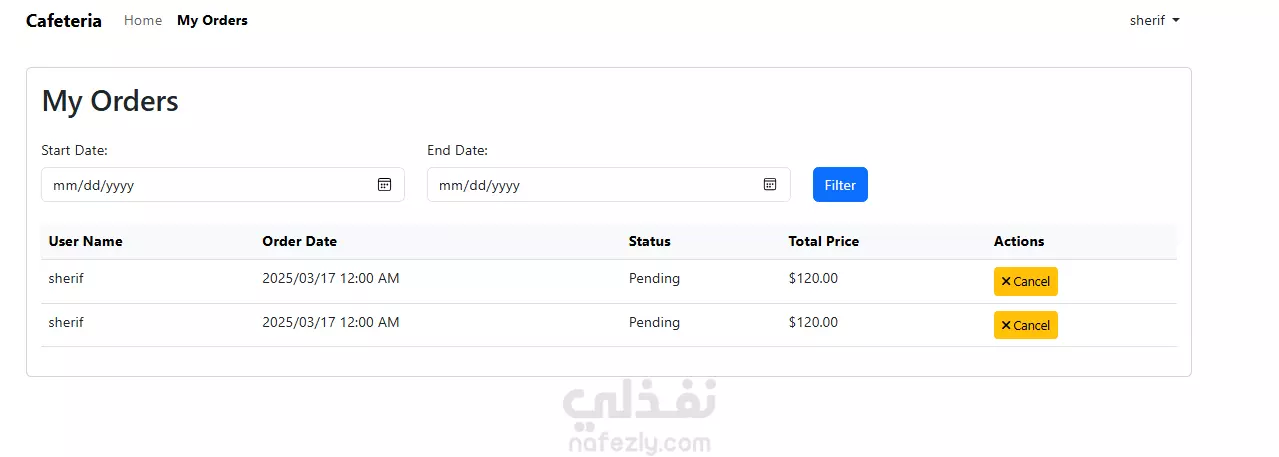Screen dimensions: 1279x457
Task: Cancel the second order in the table
Action: click(x=1025, y=325)
